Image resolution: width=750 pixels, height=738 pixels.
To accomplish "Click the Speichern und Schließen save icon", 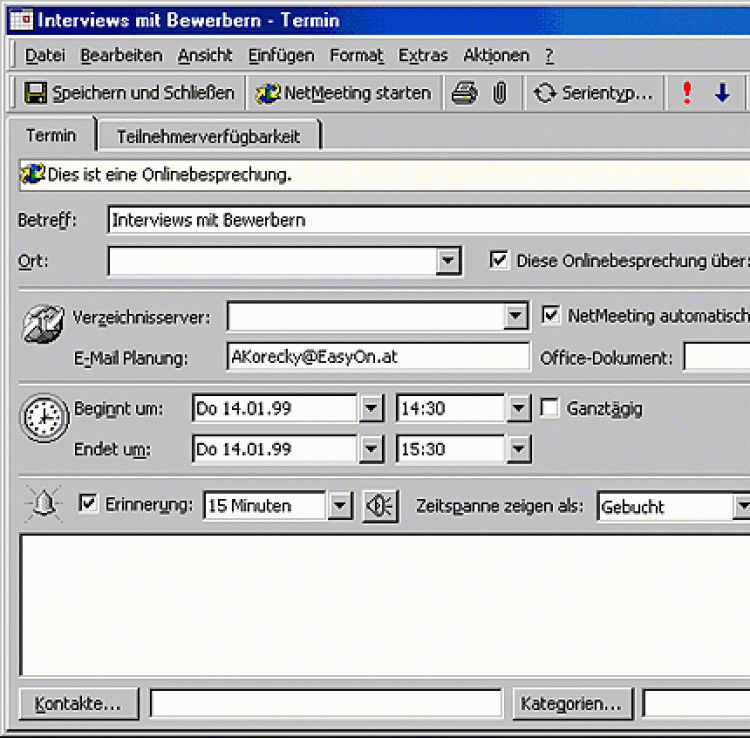I will pyautogui.click(x=36, y=93).
